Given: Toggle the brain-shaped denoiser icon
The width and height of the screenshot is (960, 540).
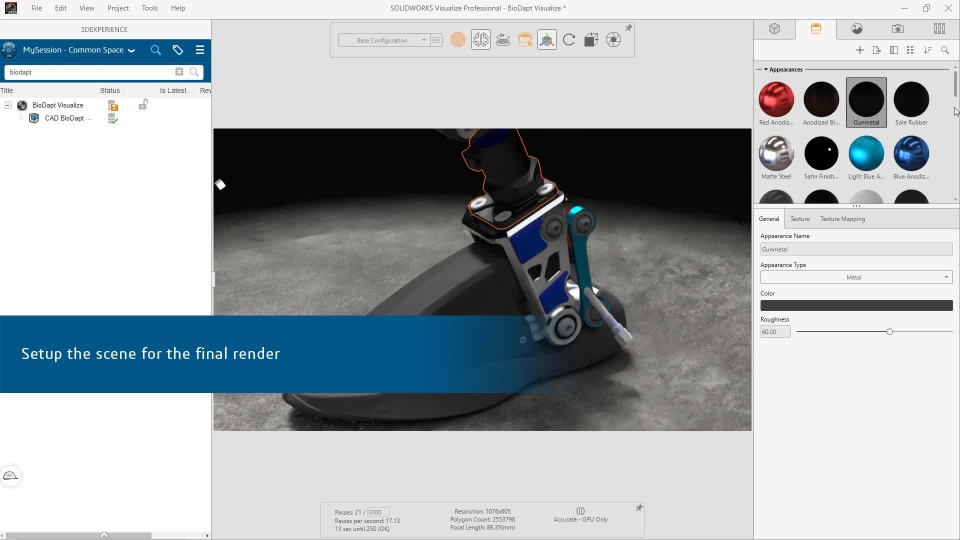Looking at the screenshot, I should click(x=481, y=40).
